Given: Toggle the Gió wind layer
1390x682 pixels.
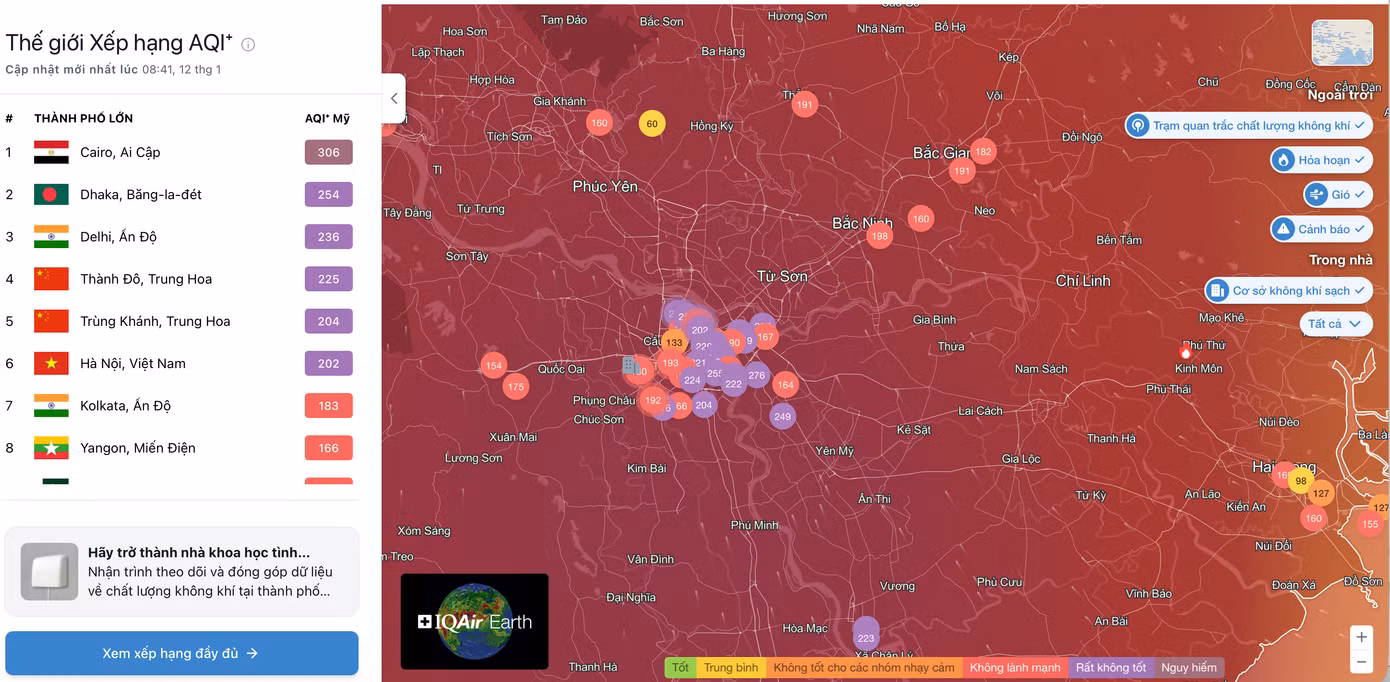Looking at the screenshot, I should point(1337,195).
